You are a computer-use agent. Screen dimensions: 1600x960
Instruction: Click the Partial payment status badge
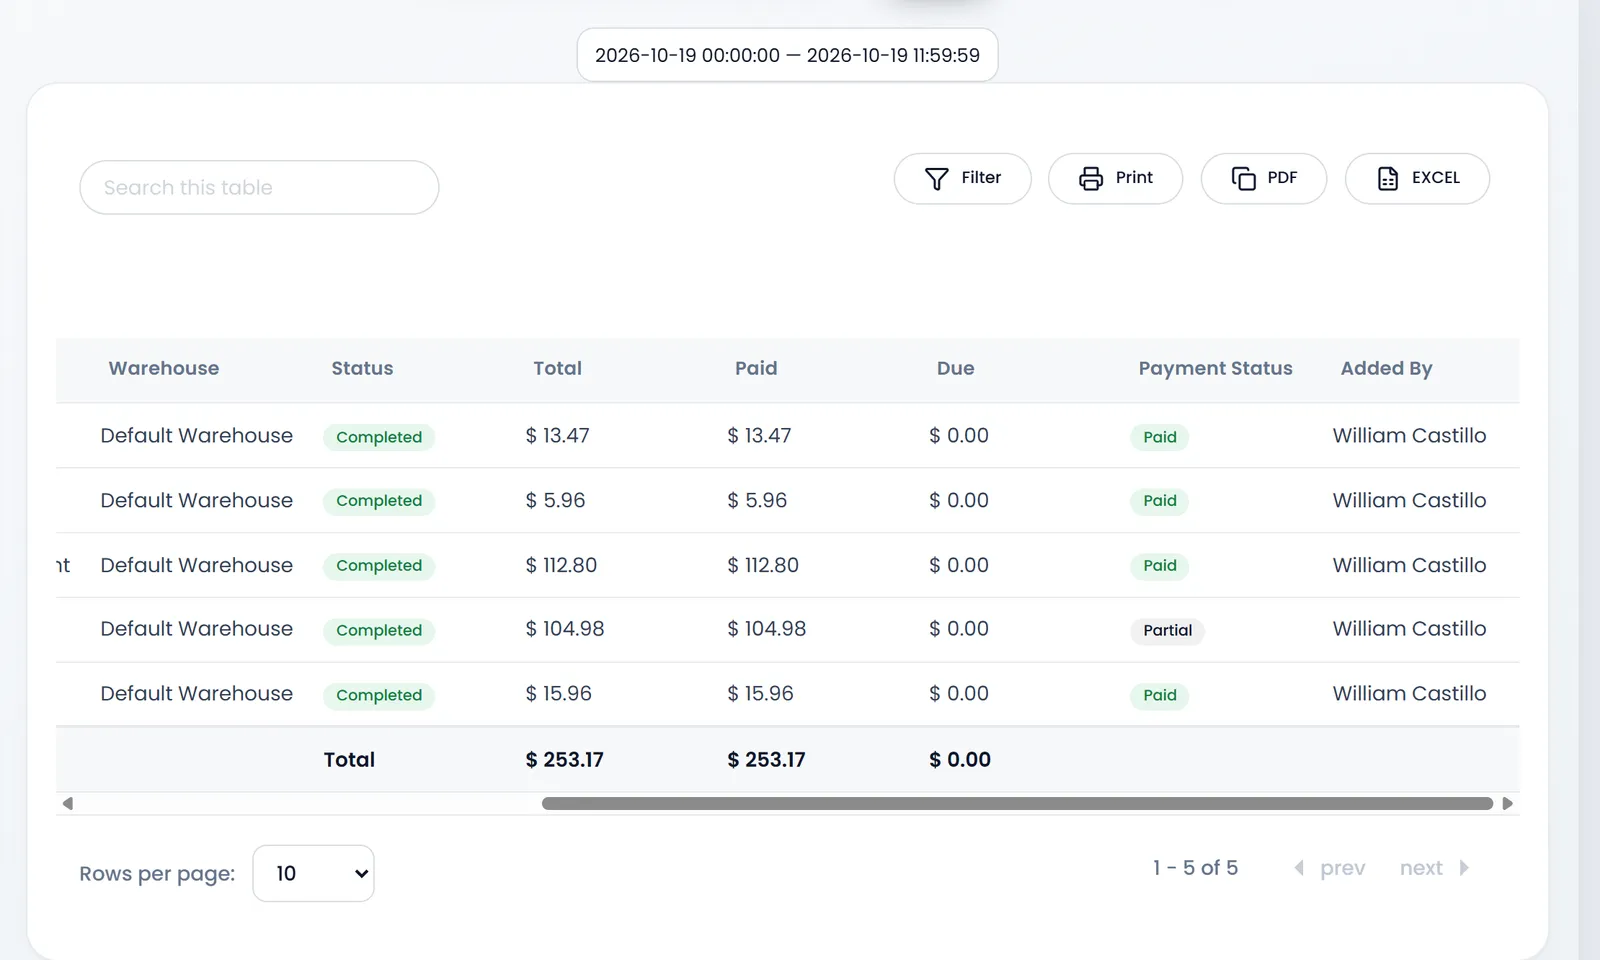[1167, 630]
